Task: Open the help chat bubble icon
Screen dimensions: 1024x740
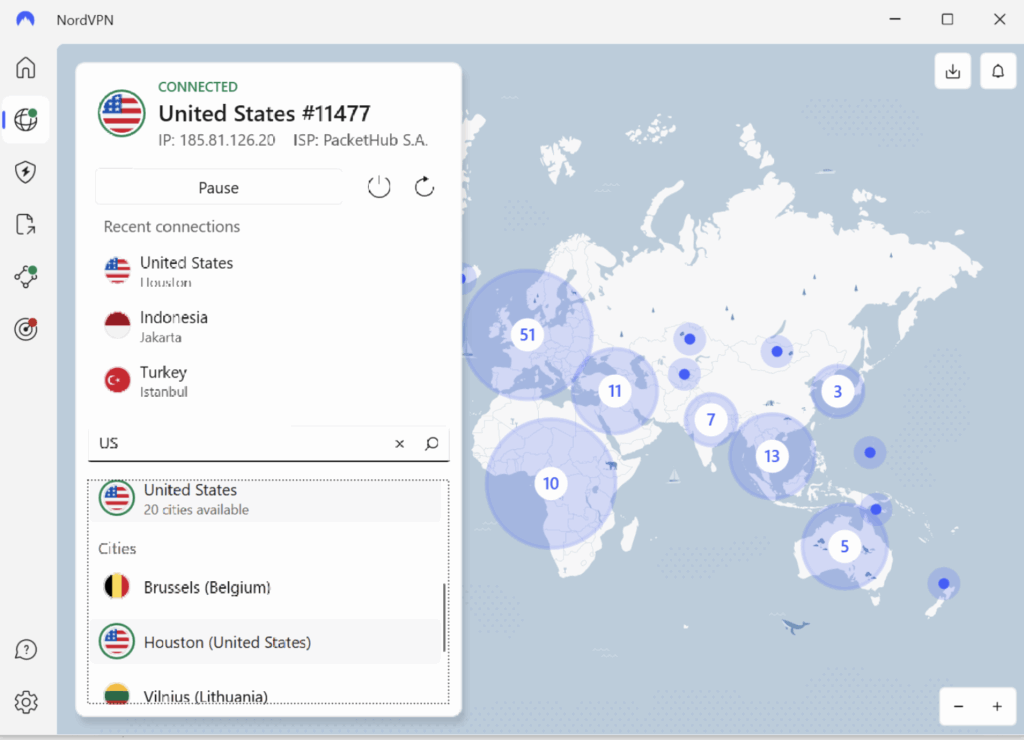Action: 25,650
